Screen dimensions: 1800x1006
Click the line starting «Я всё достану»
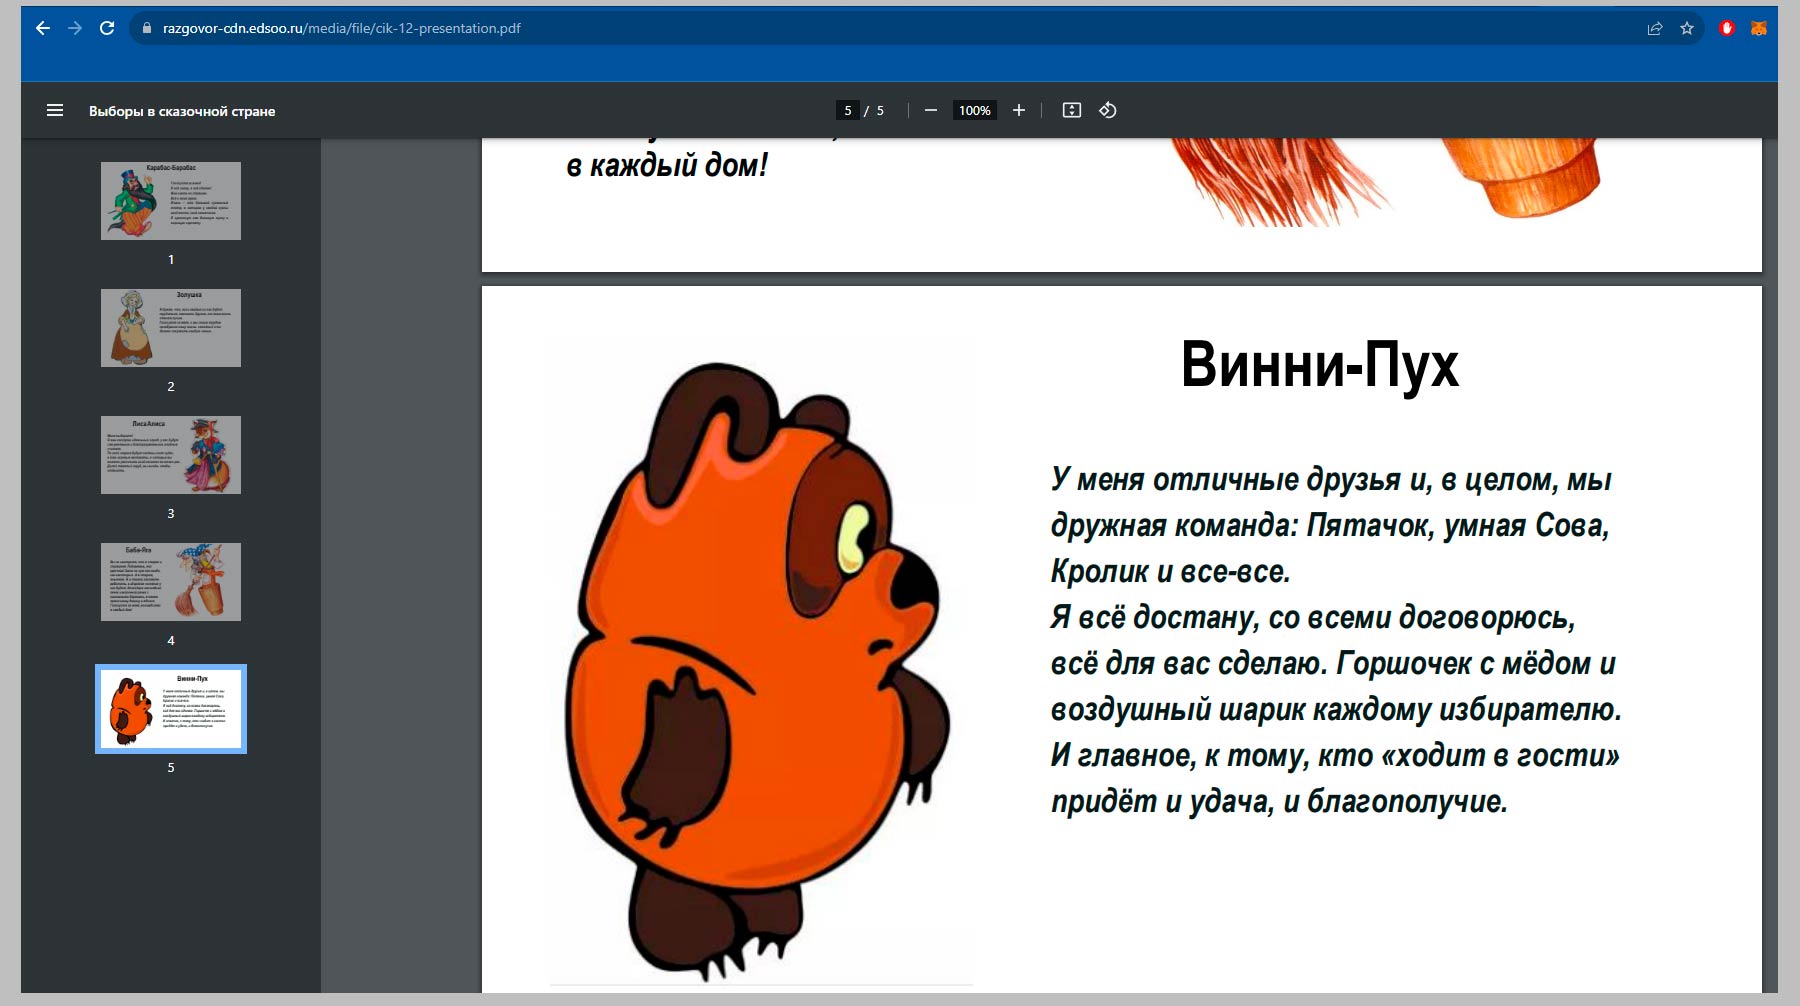(x=1313, y=617)
